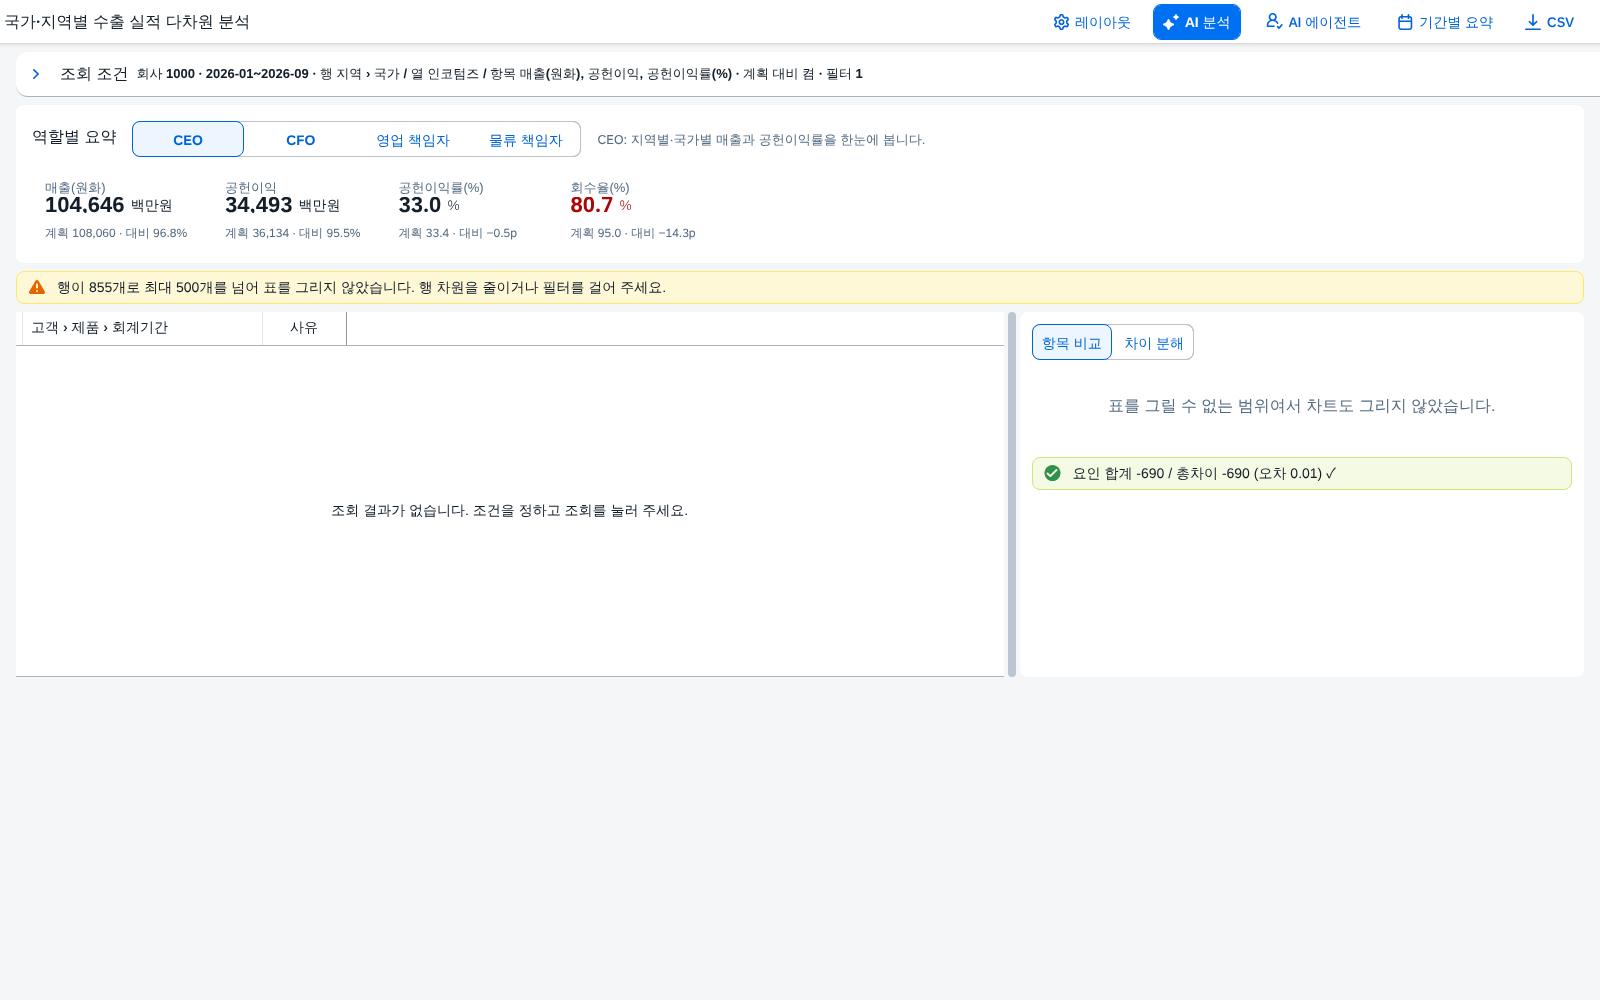1600x1000 pixels.
Task: Click the plan text 계획 108,060 · 대비 96.8%
Action: (x=116, y=233)
